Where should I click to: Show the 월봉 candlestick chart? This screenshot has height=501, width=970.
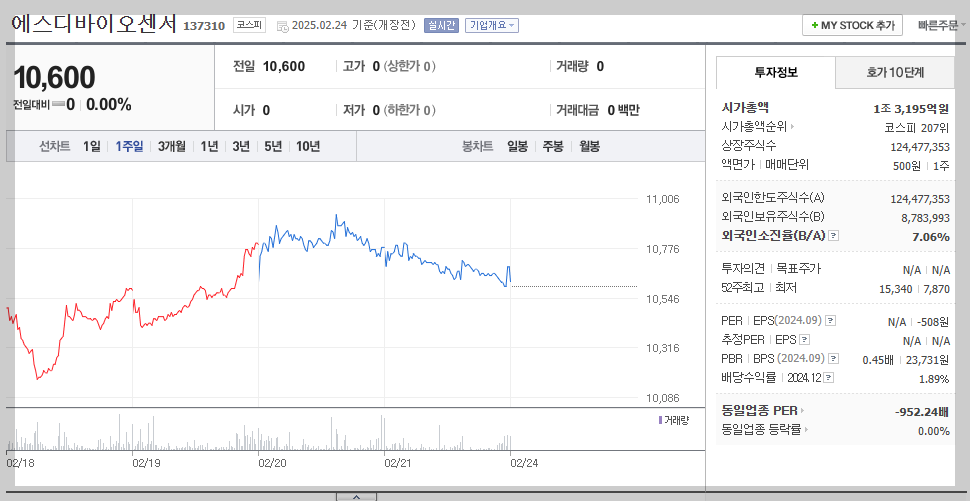590,147
